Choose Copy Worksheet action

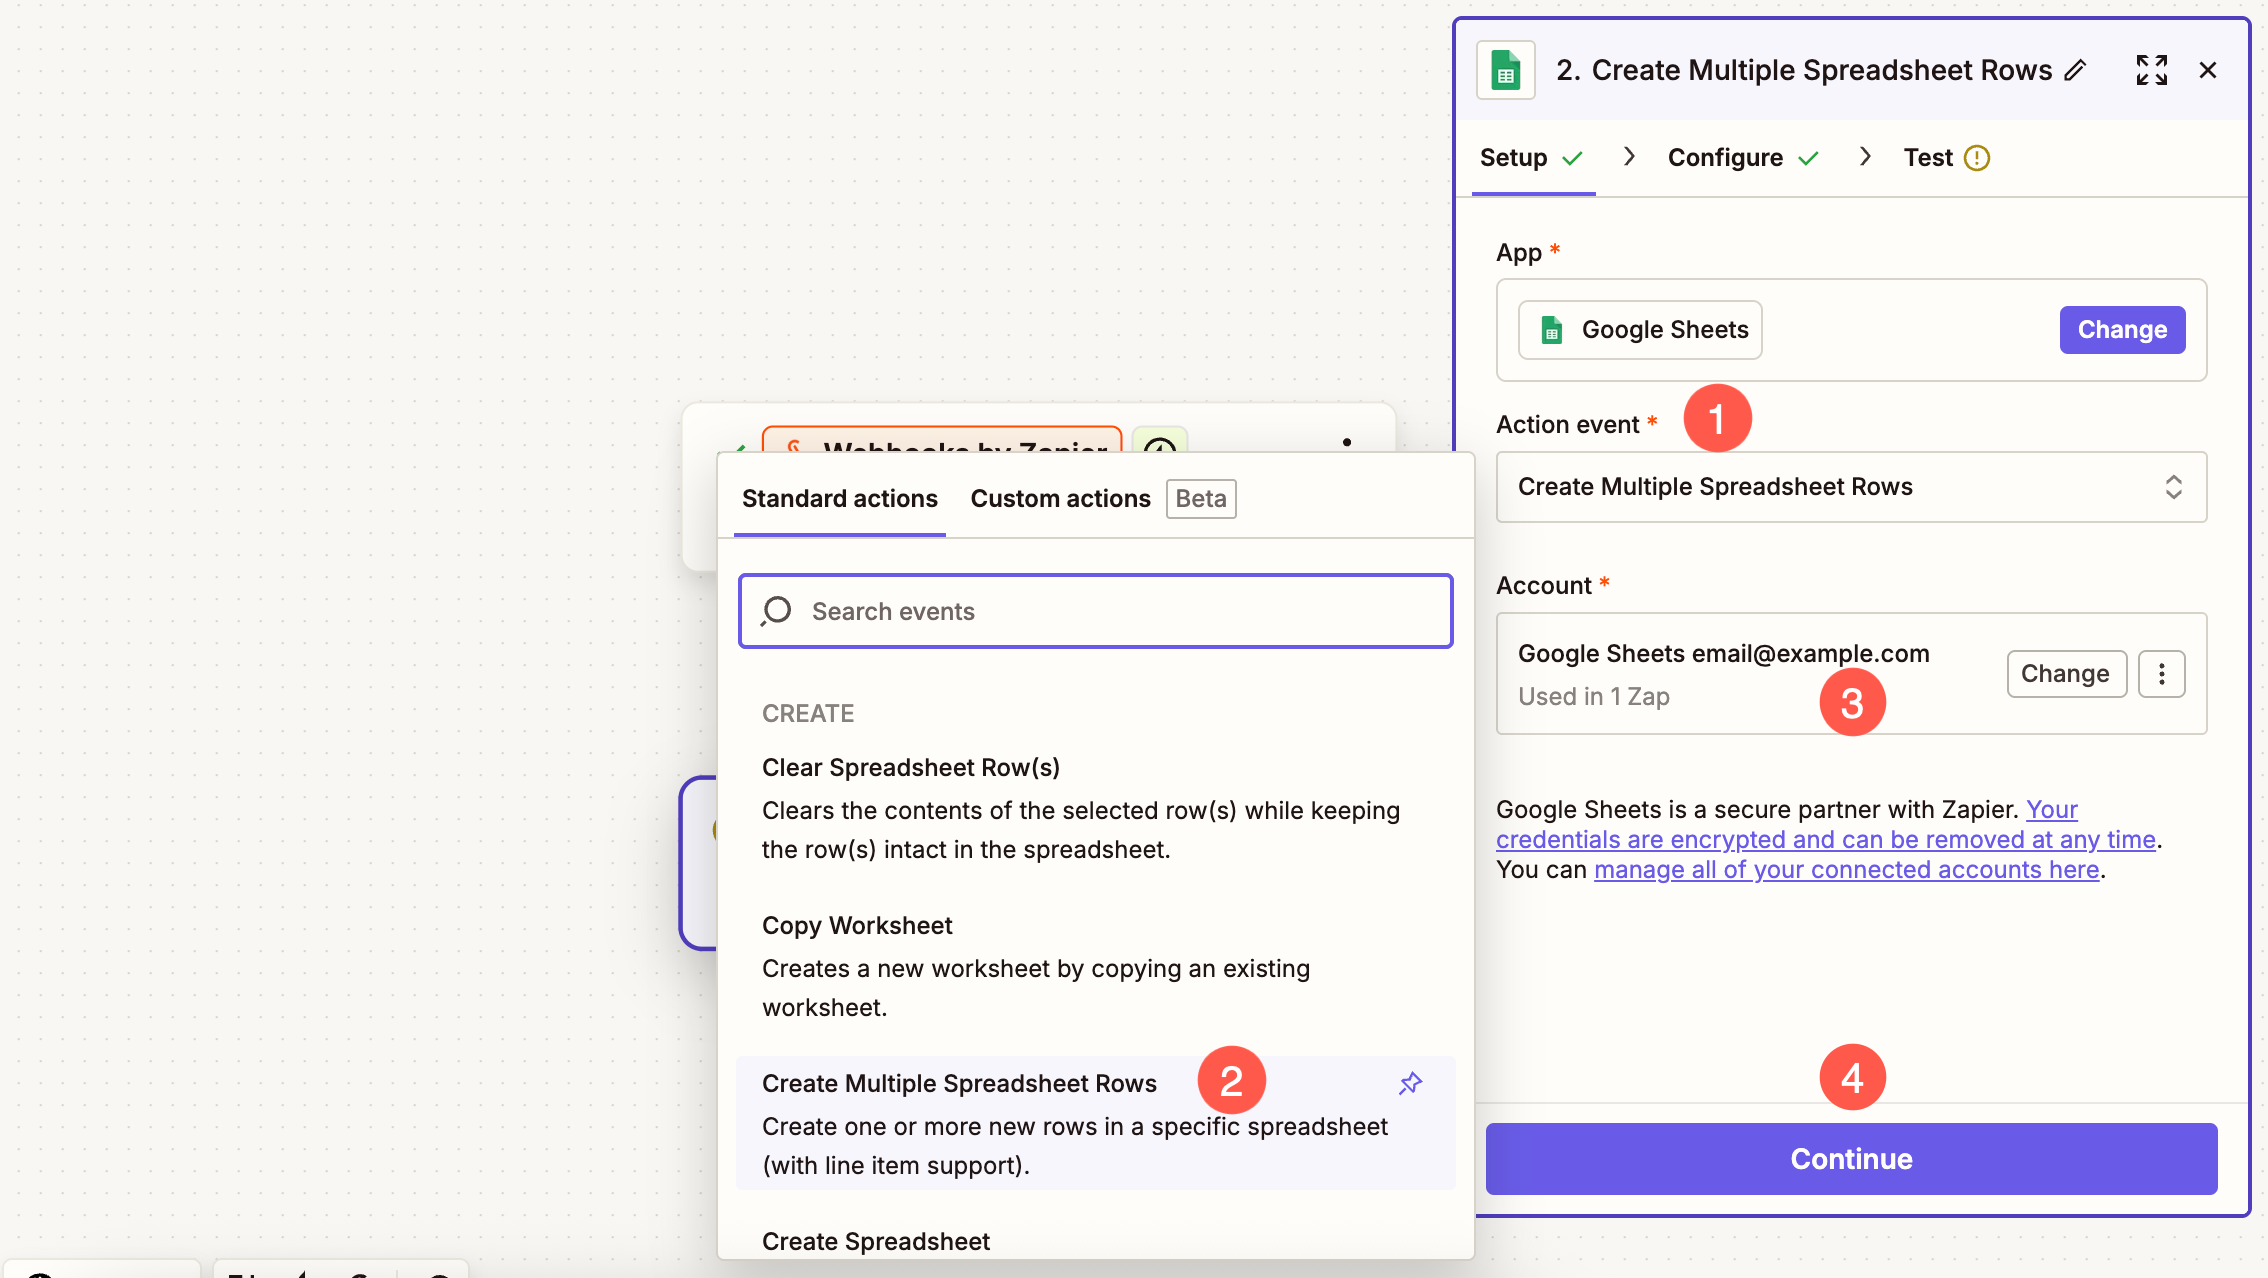pos(1095,966)
